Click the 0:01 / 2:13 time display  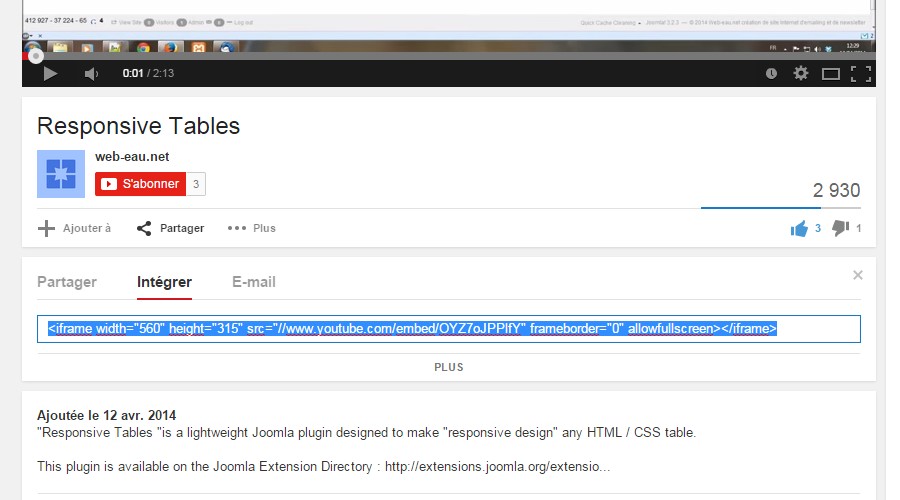(148, 73)
